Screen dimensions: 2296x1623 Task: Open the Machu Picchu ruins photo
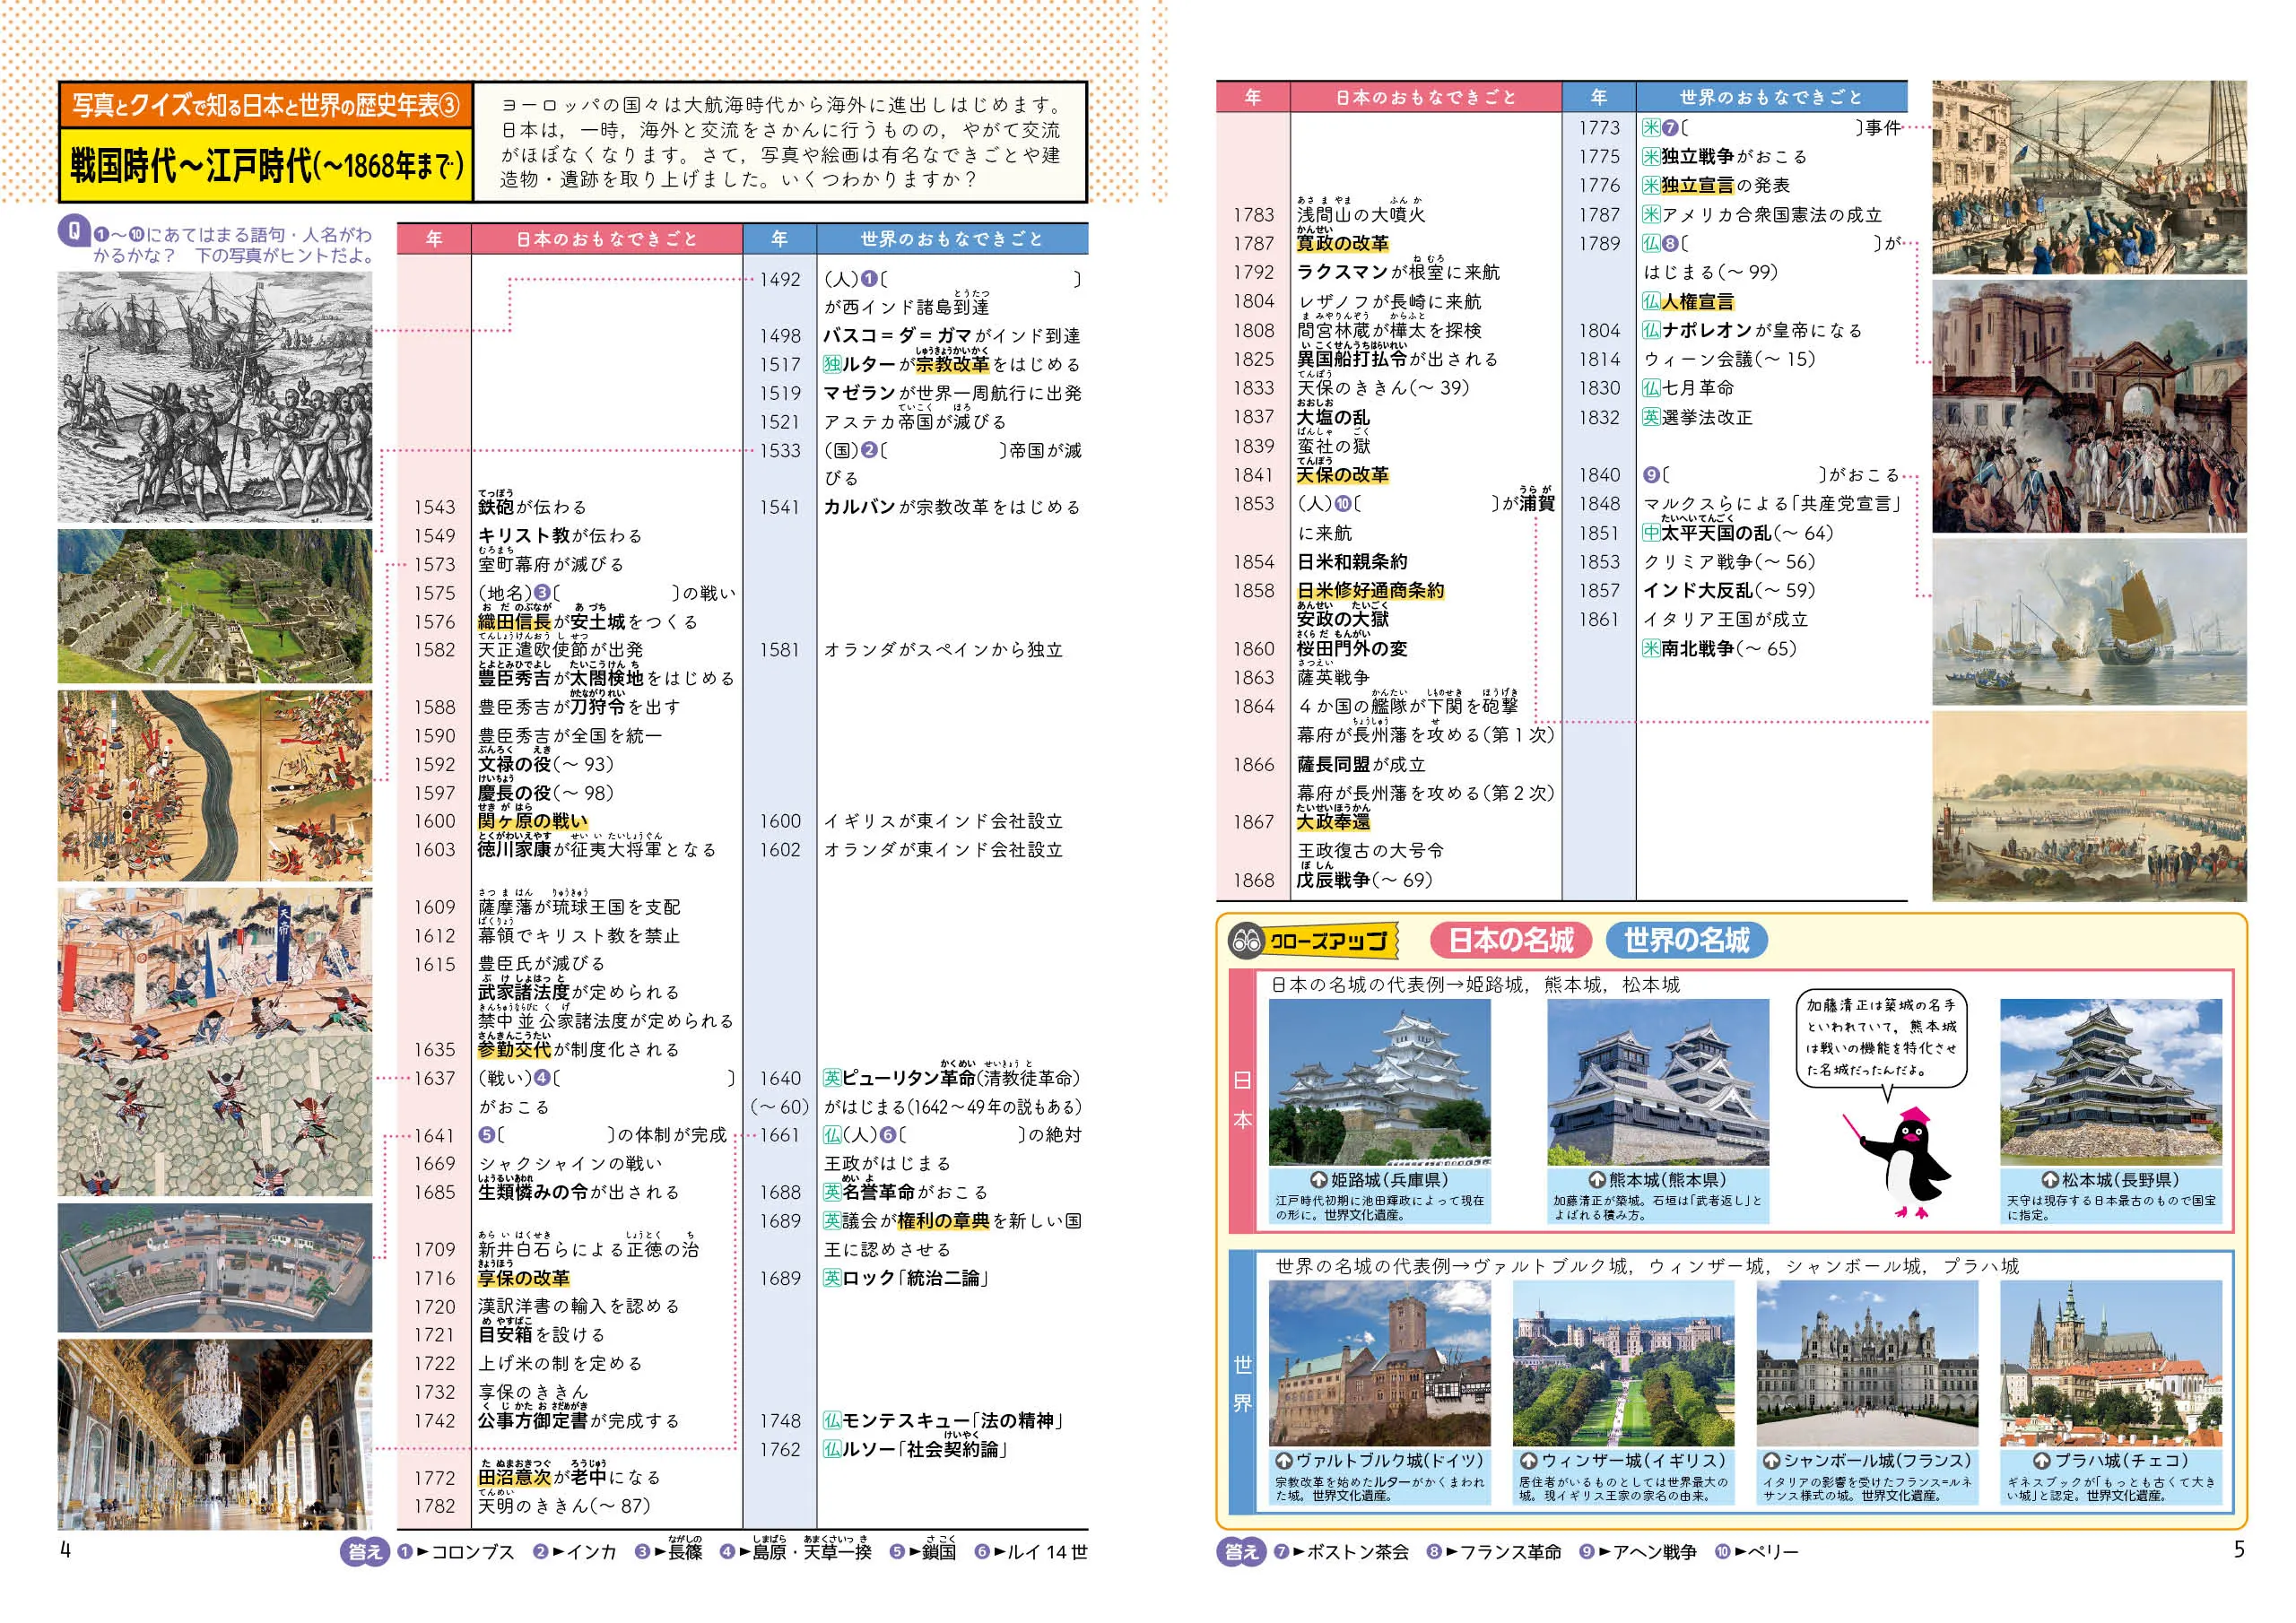click(215, 606)
